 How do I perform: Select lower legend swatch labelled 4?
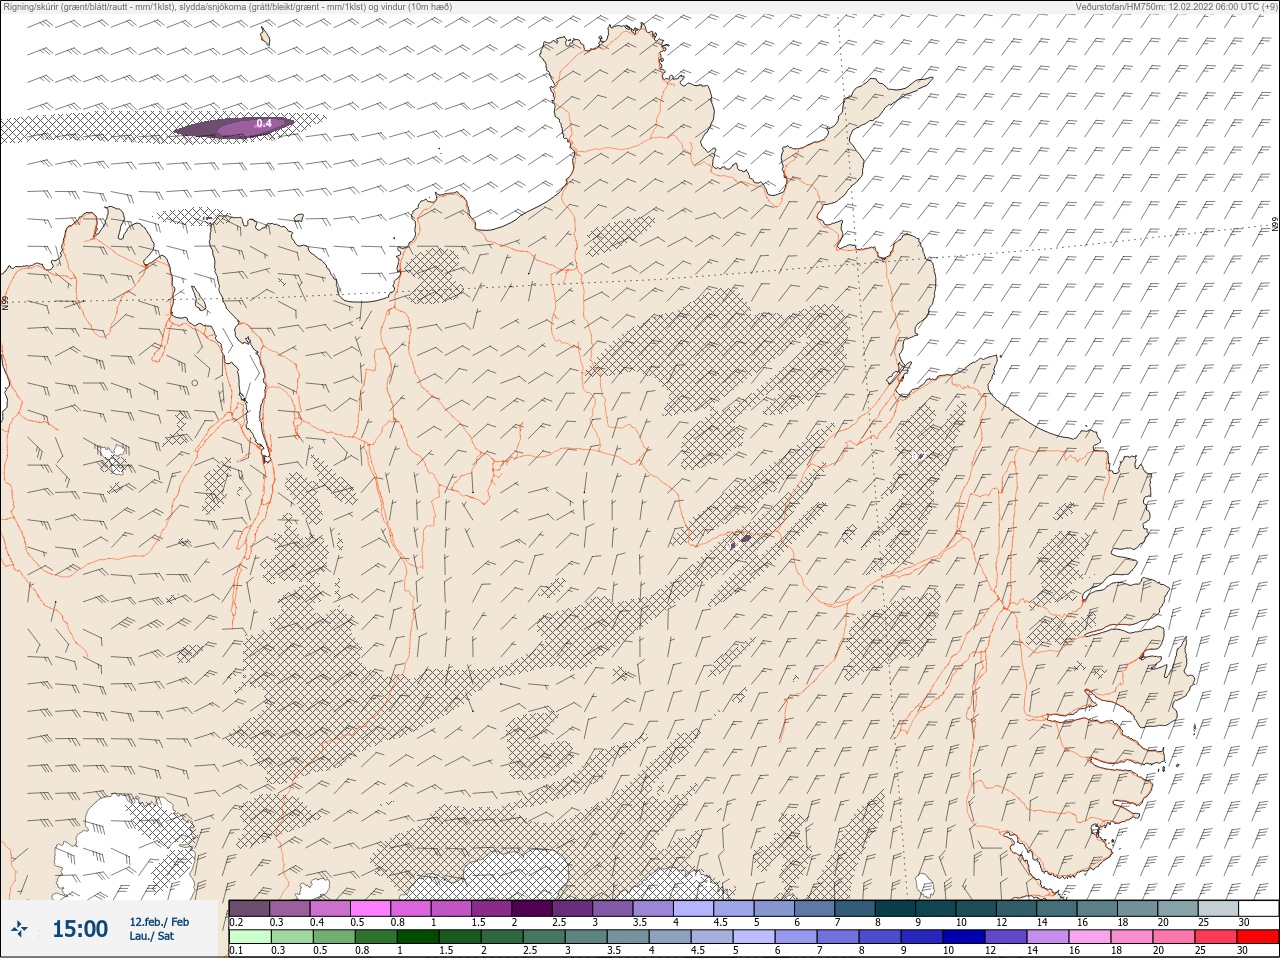pyautogui.click(x=670, y=937)
